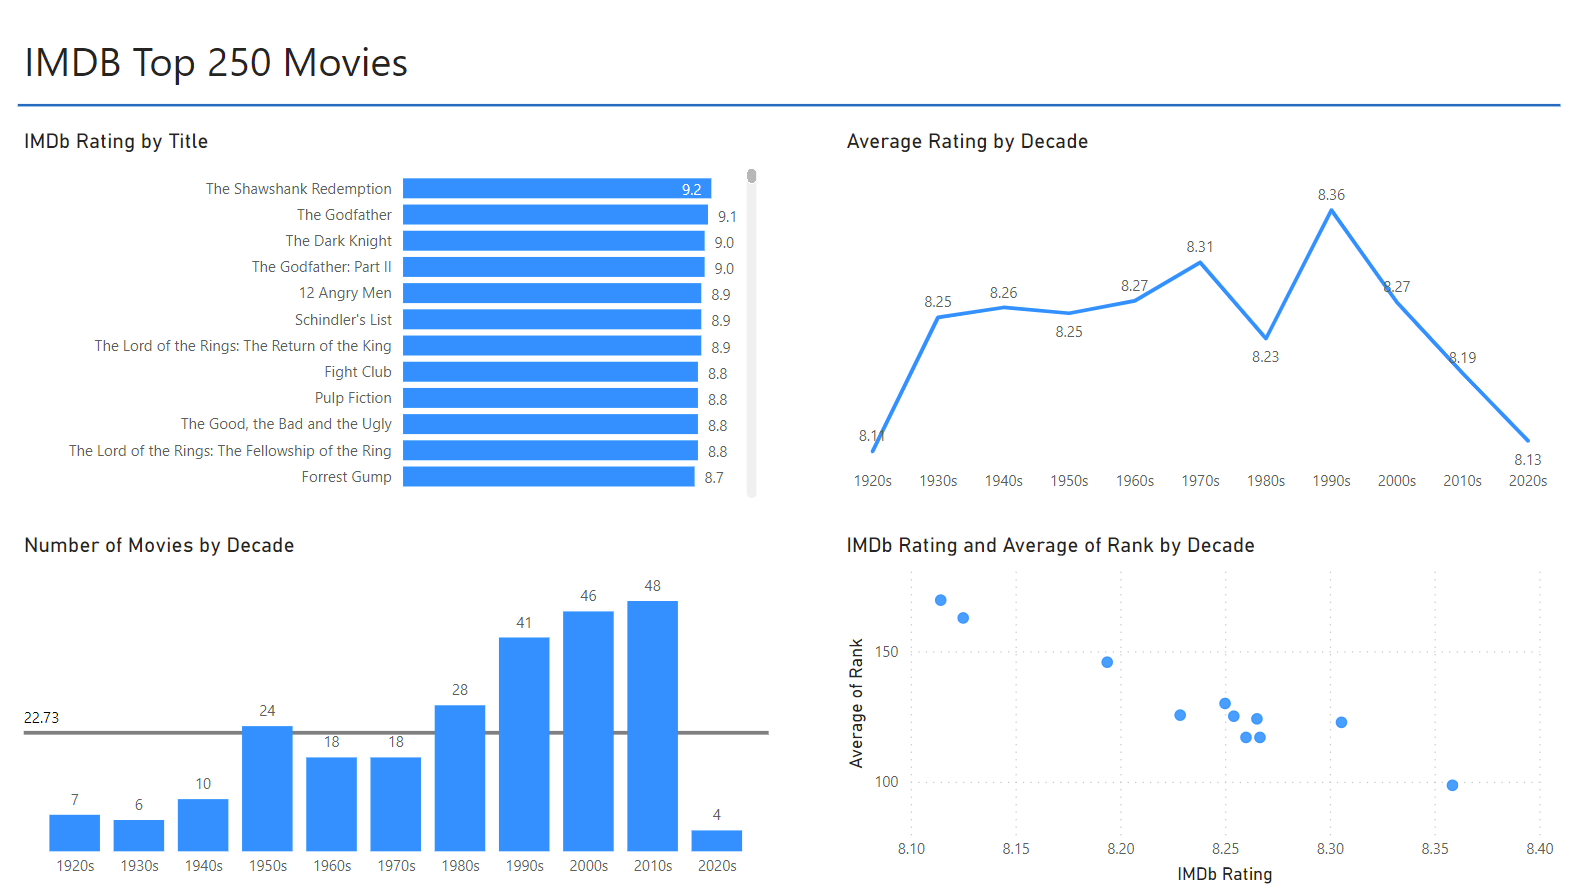Select the Fight Club rating bar
This screenshot has width=1578, height=887.
[x=550, y=372]
